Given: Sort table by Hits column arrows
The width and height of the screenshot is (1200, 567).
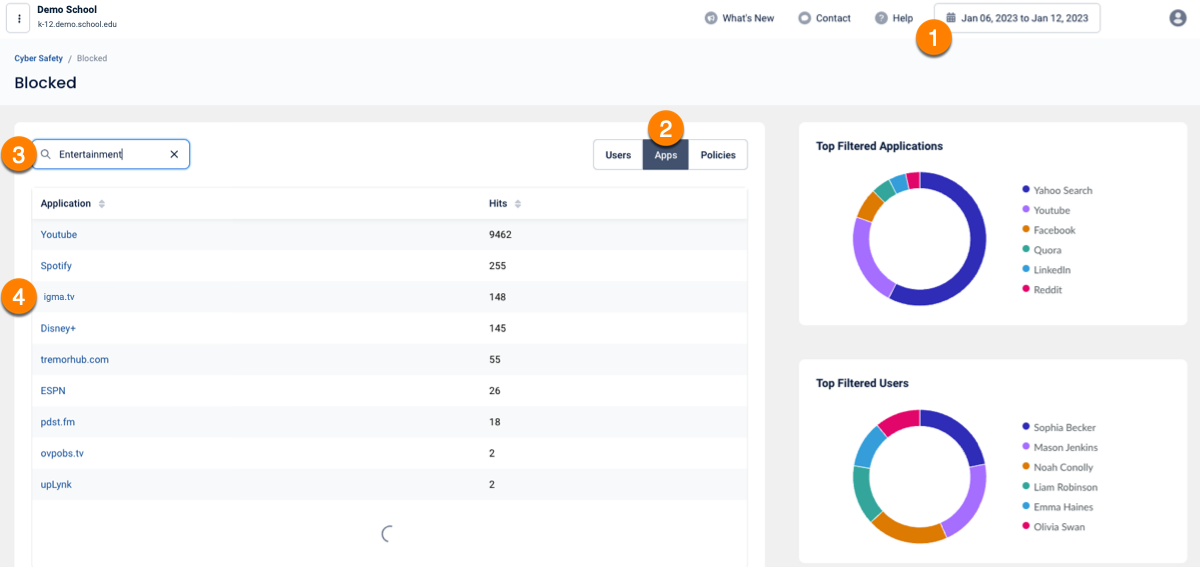Looking at the screenshot, I should click(x=517, y=204).
